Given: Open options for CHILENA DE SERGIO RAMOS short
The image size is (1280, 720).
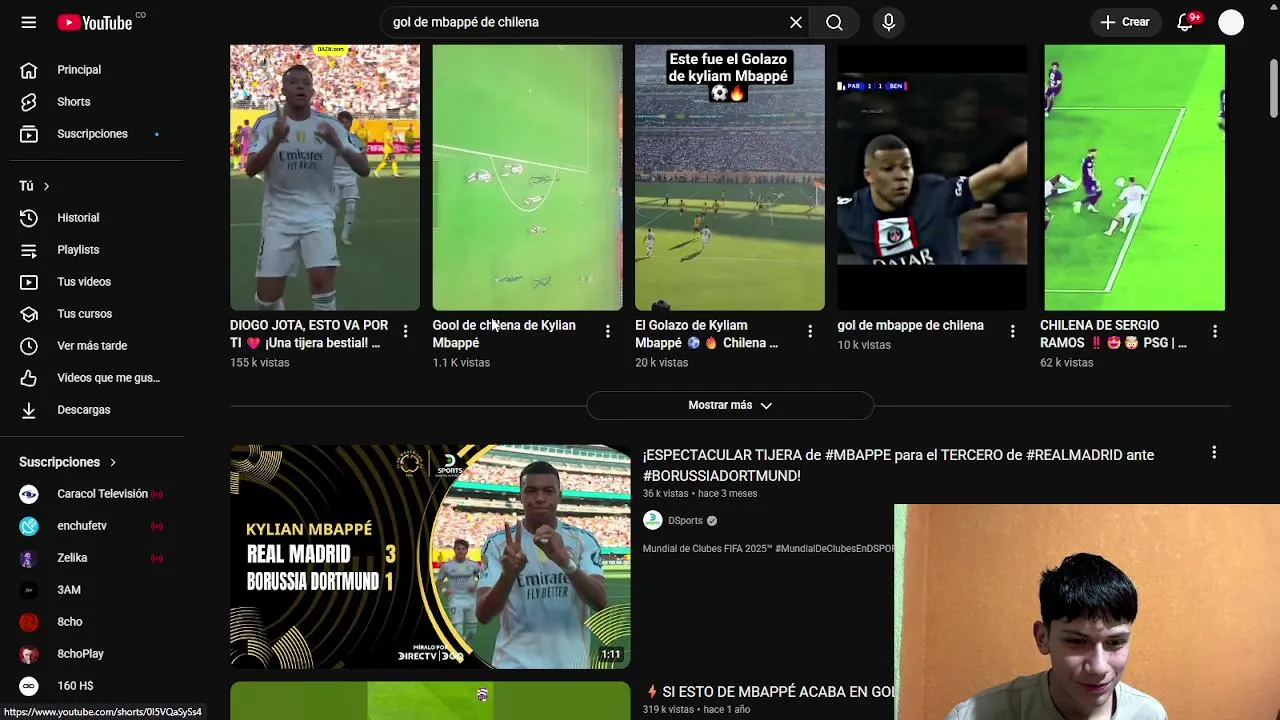Looking at the screenshot, I should tap(1215, 331).
